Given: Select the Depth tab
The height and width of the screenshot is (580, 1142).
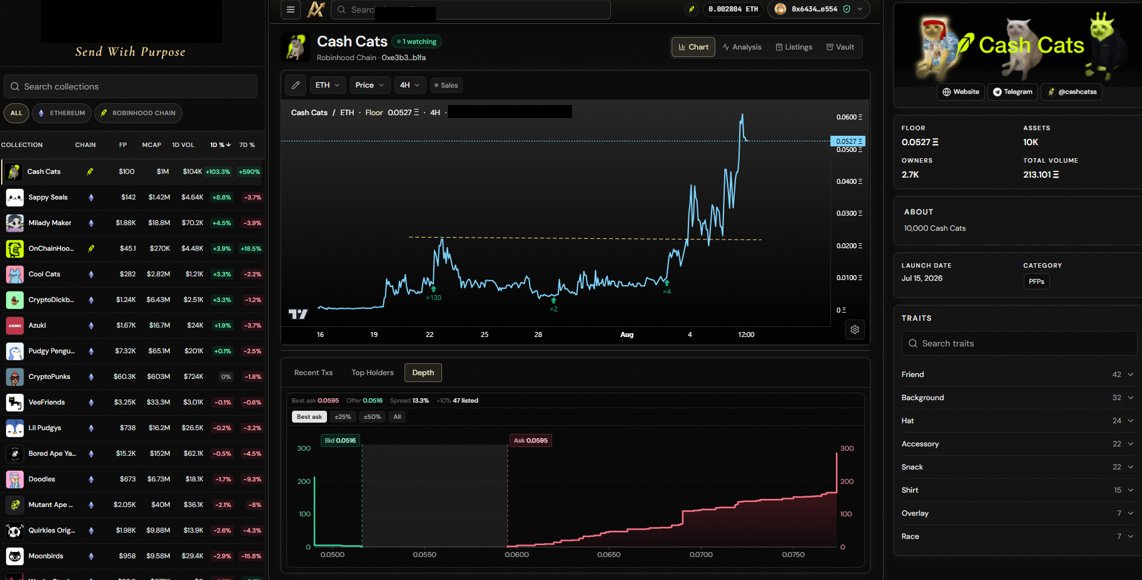Looking at the screenshot, I should click(x=423, y=372).
